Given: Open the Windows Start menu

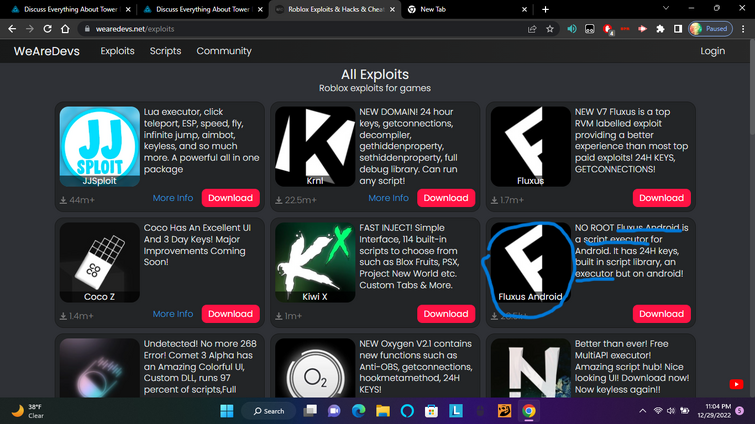Looking at the screenshot, I should click(227, 411).
